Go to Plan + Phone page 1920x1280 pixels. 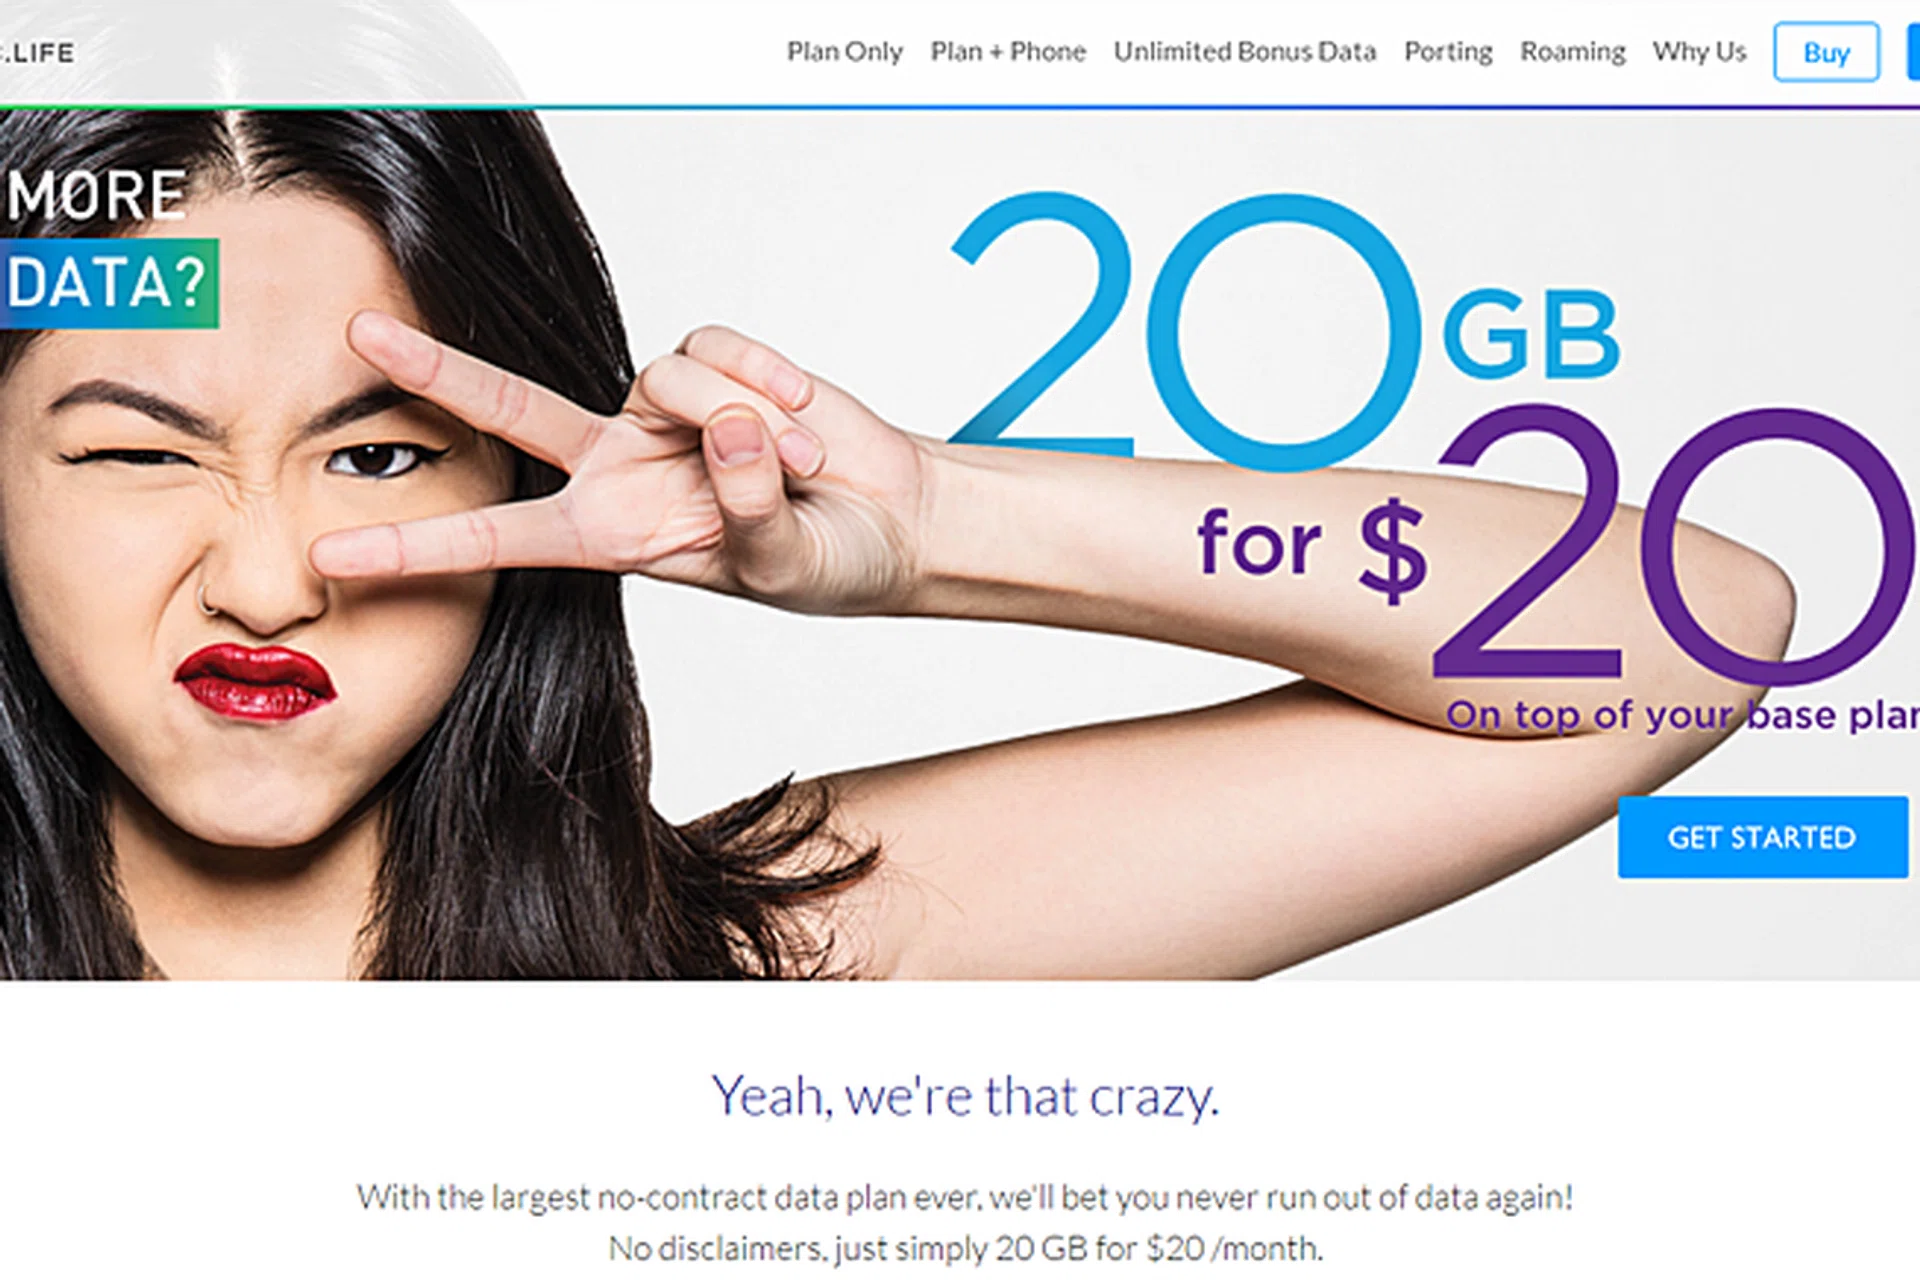tap(1008, 52)
